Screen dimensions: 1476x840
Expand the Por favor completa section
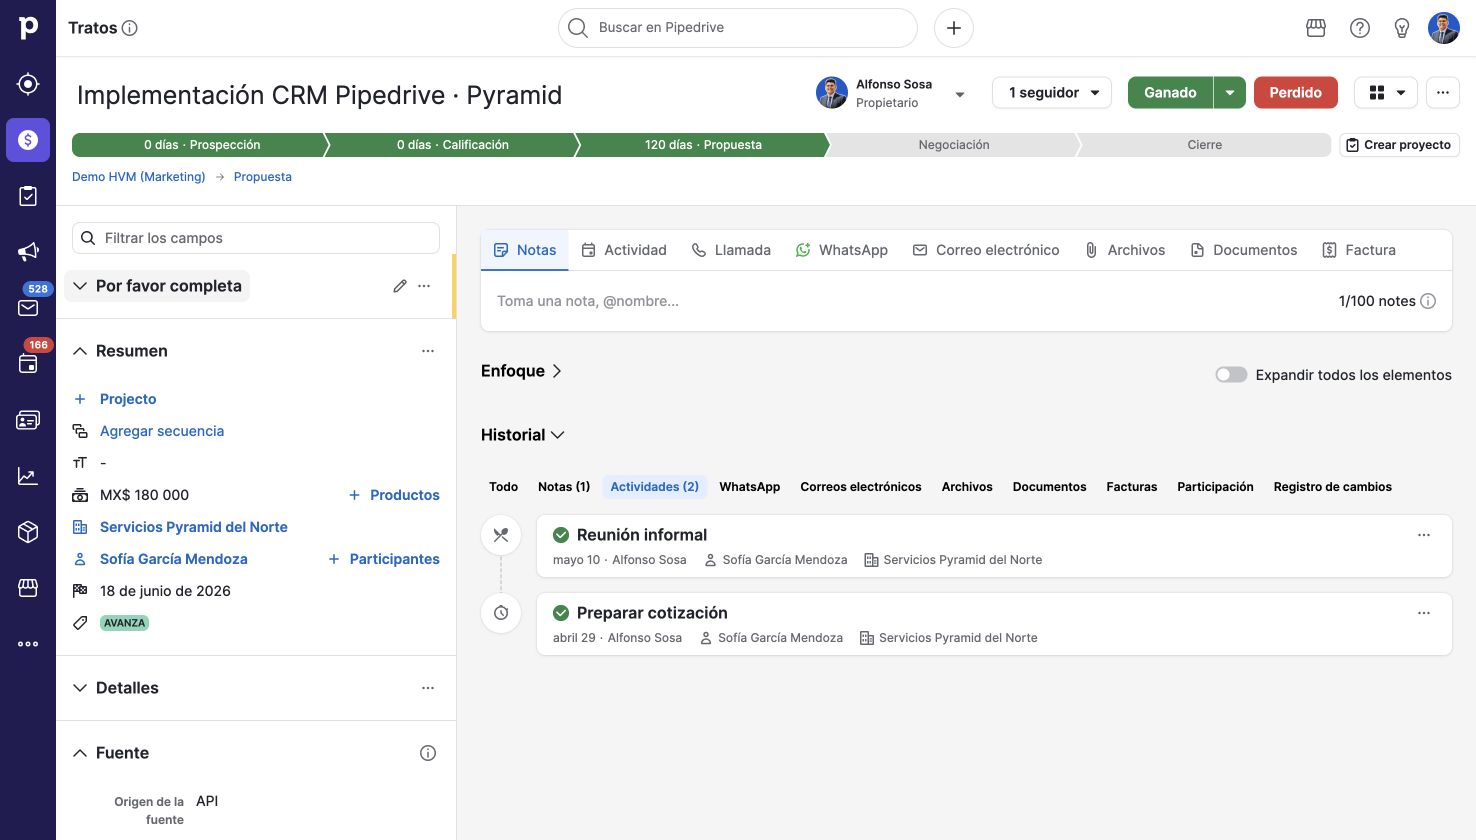pos(157,286)
